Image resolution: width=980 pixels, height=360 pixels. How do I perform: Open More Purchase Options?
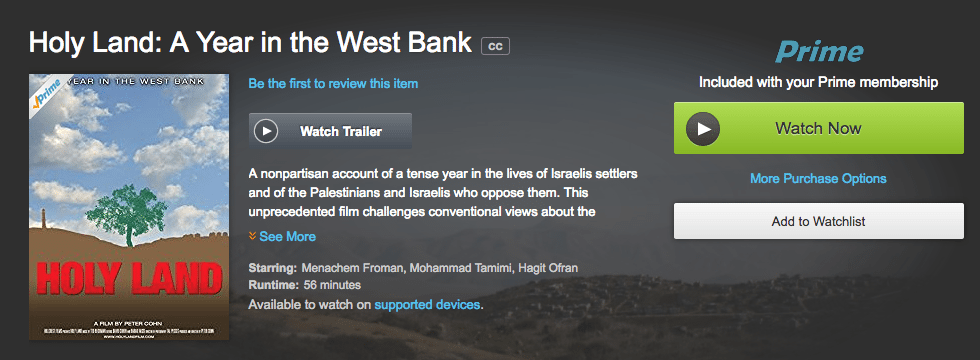[818, 179]
